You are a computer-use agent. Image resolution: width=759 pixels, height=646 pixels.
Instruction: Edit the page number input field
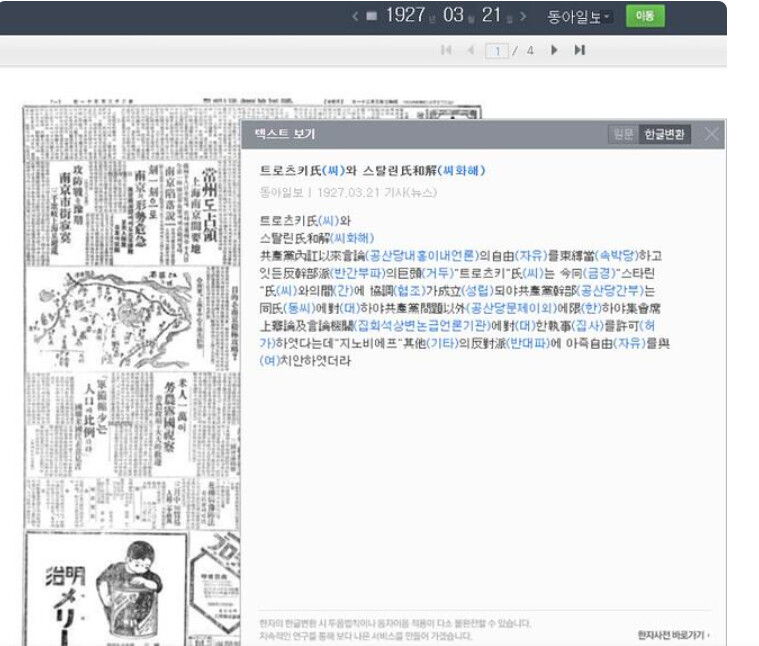coord(497,51)
